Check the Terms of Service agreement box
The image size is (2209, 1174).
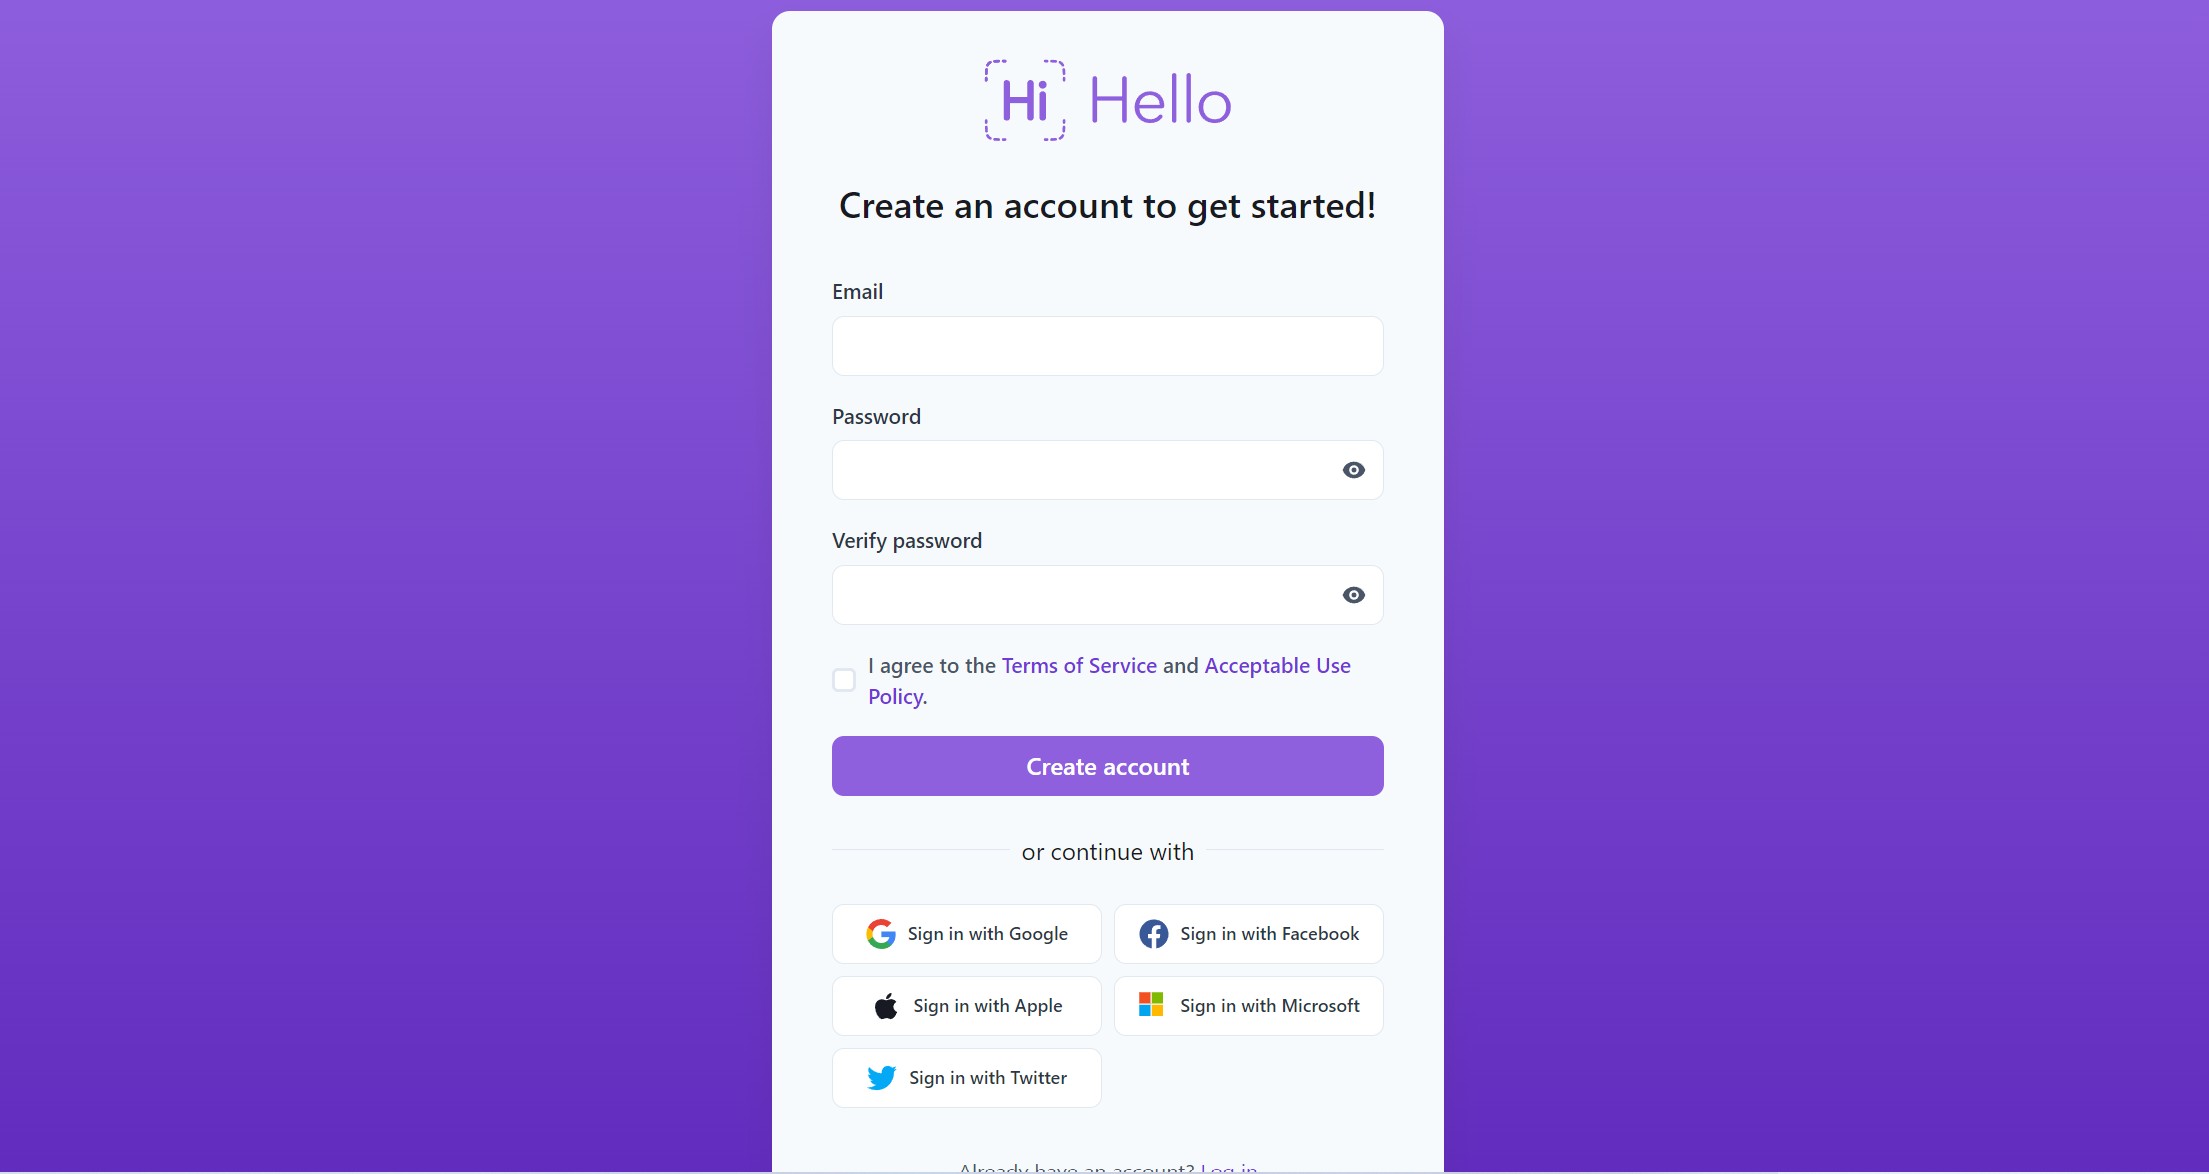tap(844, 680)
